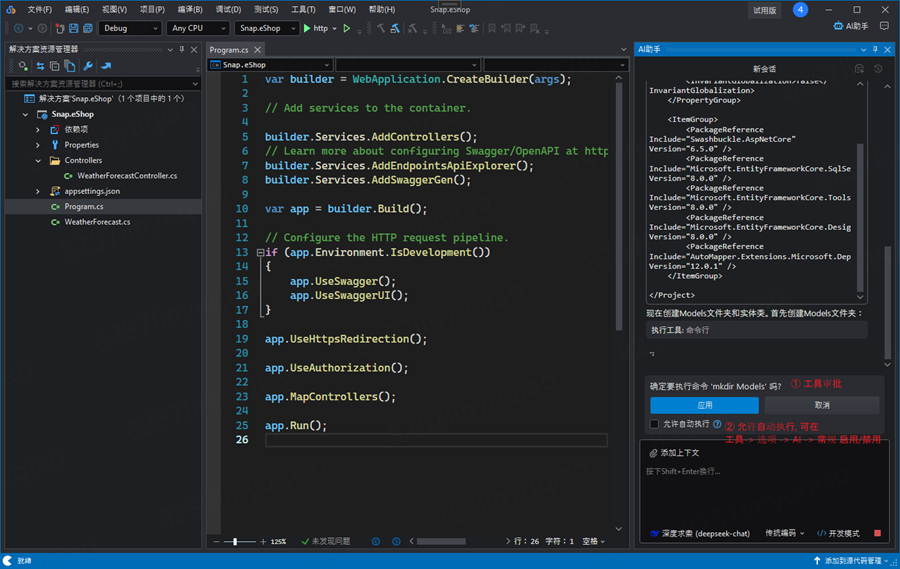Click the paperclip Add Context icon
This screenshot has width=900, height=569.
653,453
